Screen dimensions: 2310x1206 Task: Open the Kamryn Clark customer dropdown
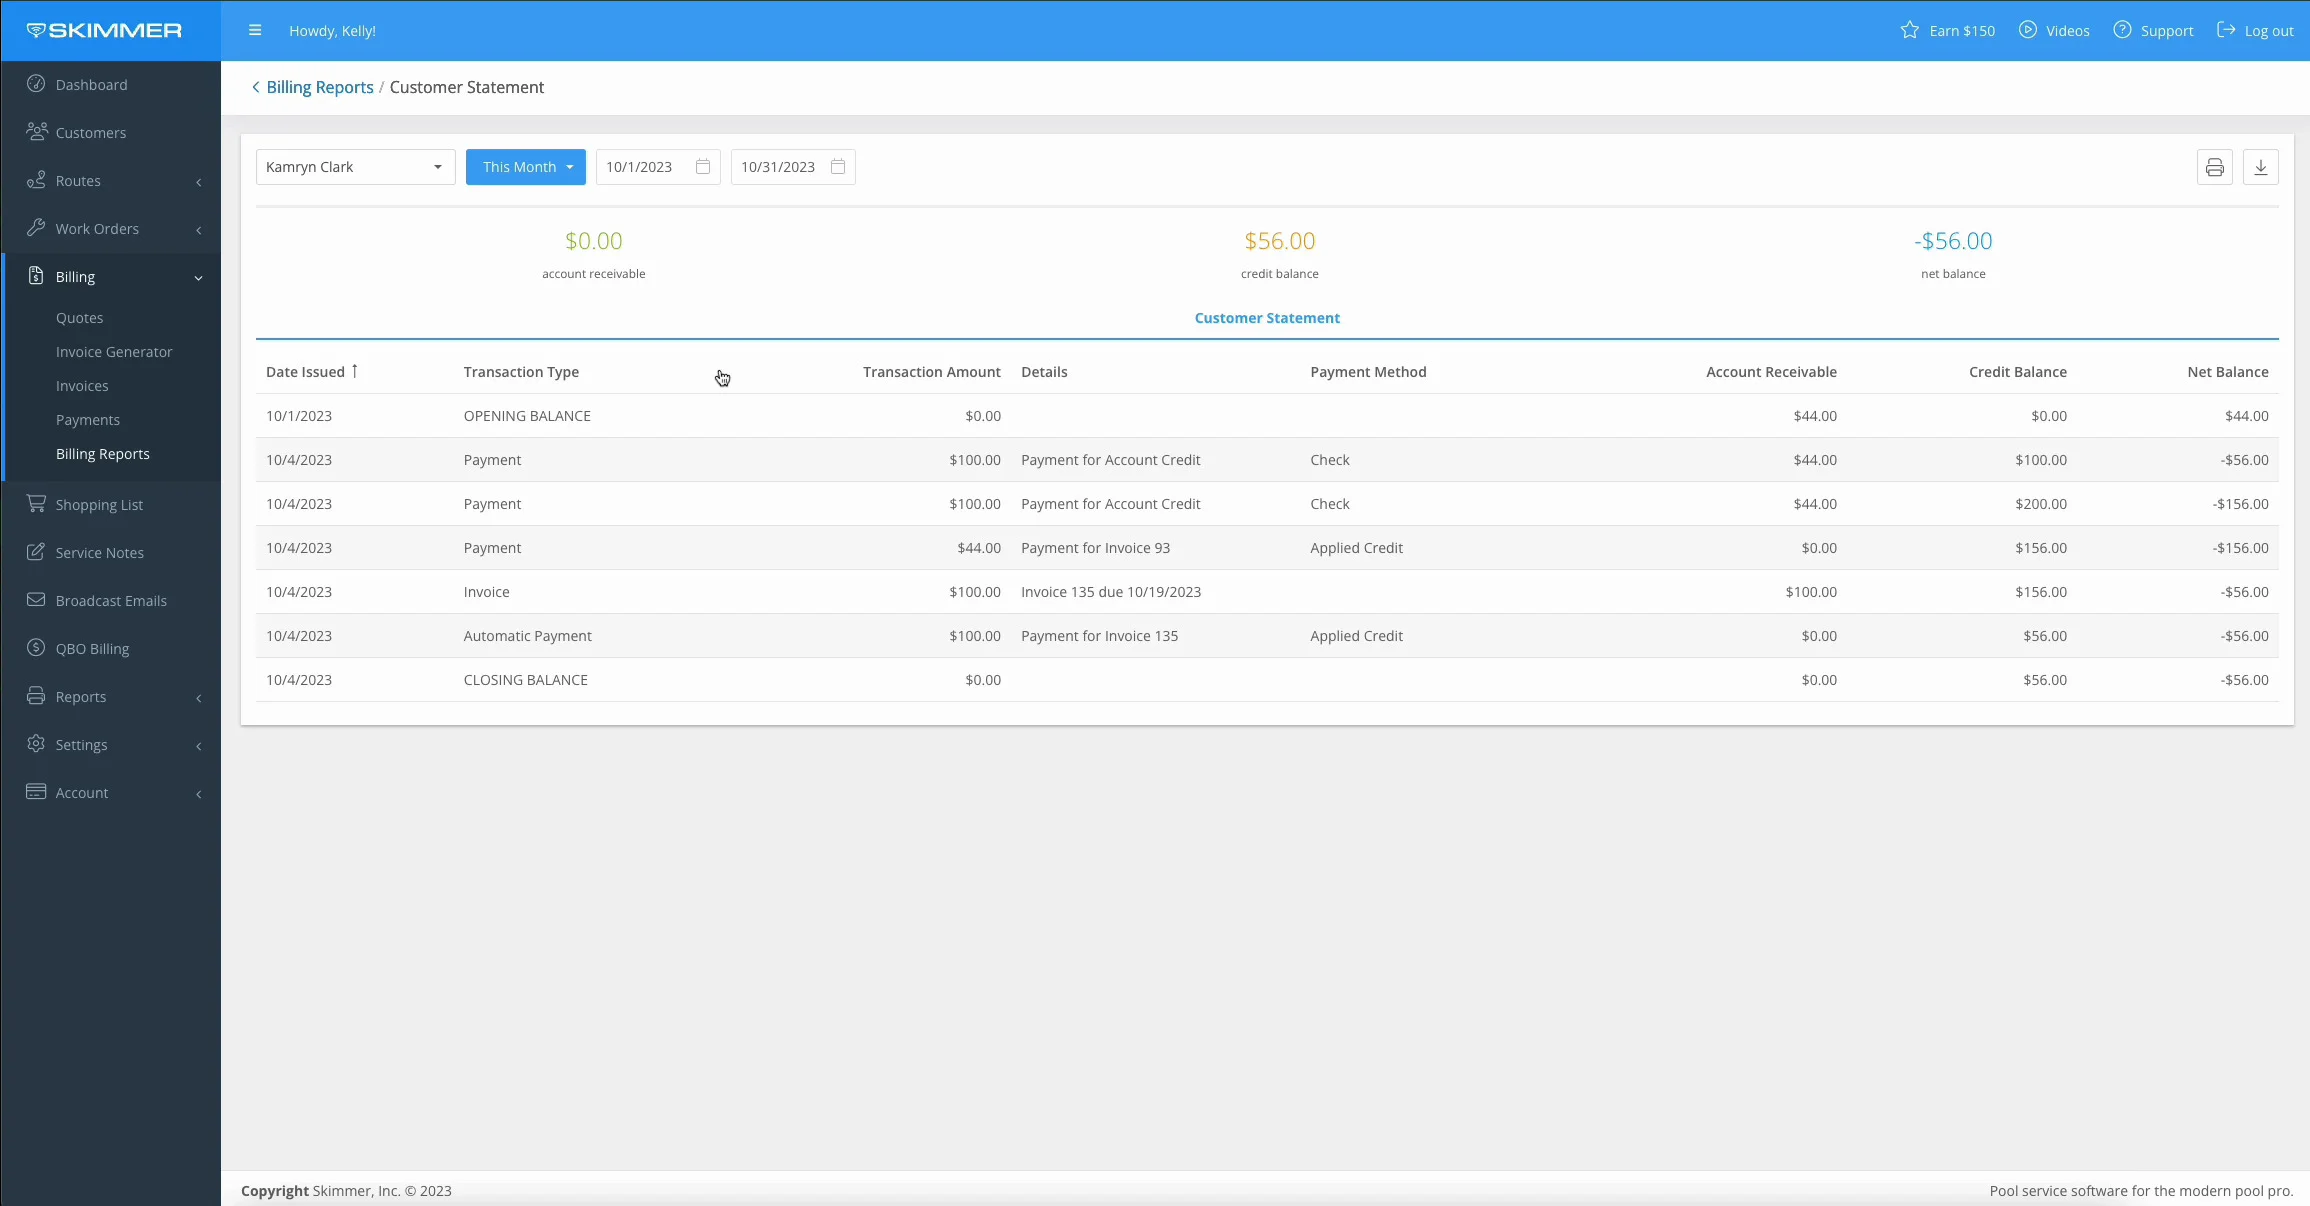tap(355, 167)
